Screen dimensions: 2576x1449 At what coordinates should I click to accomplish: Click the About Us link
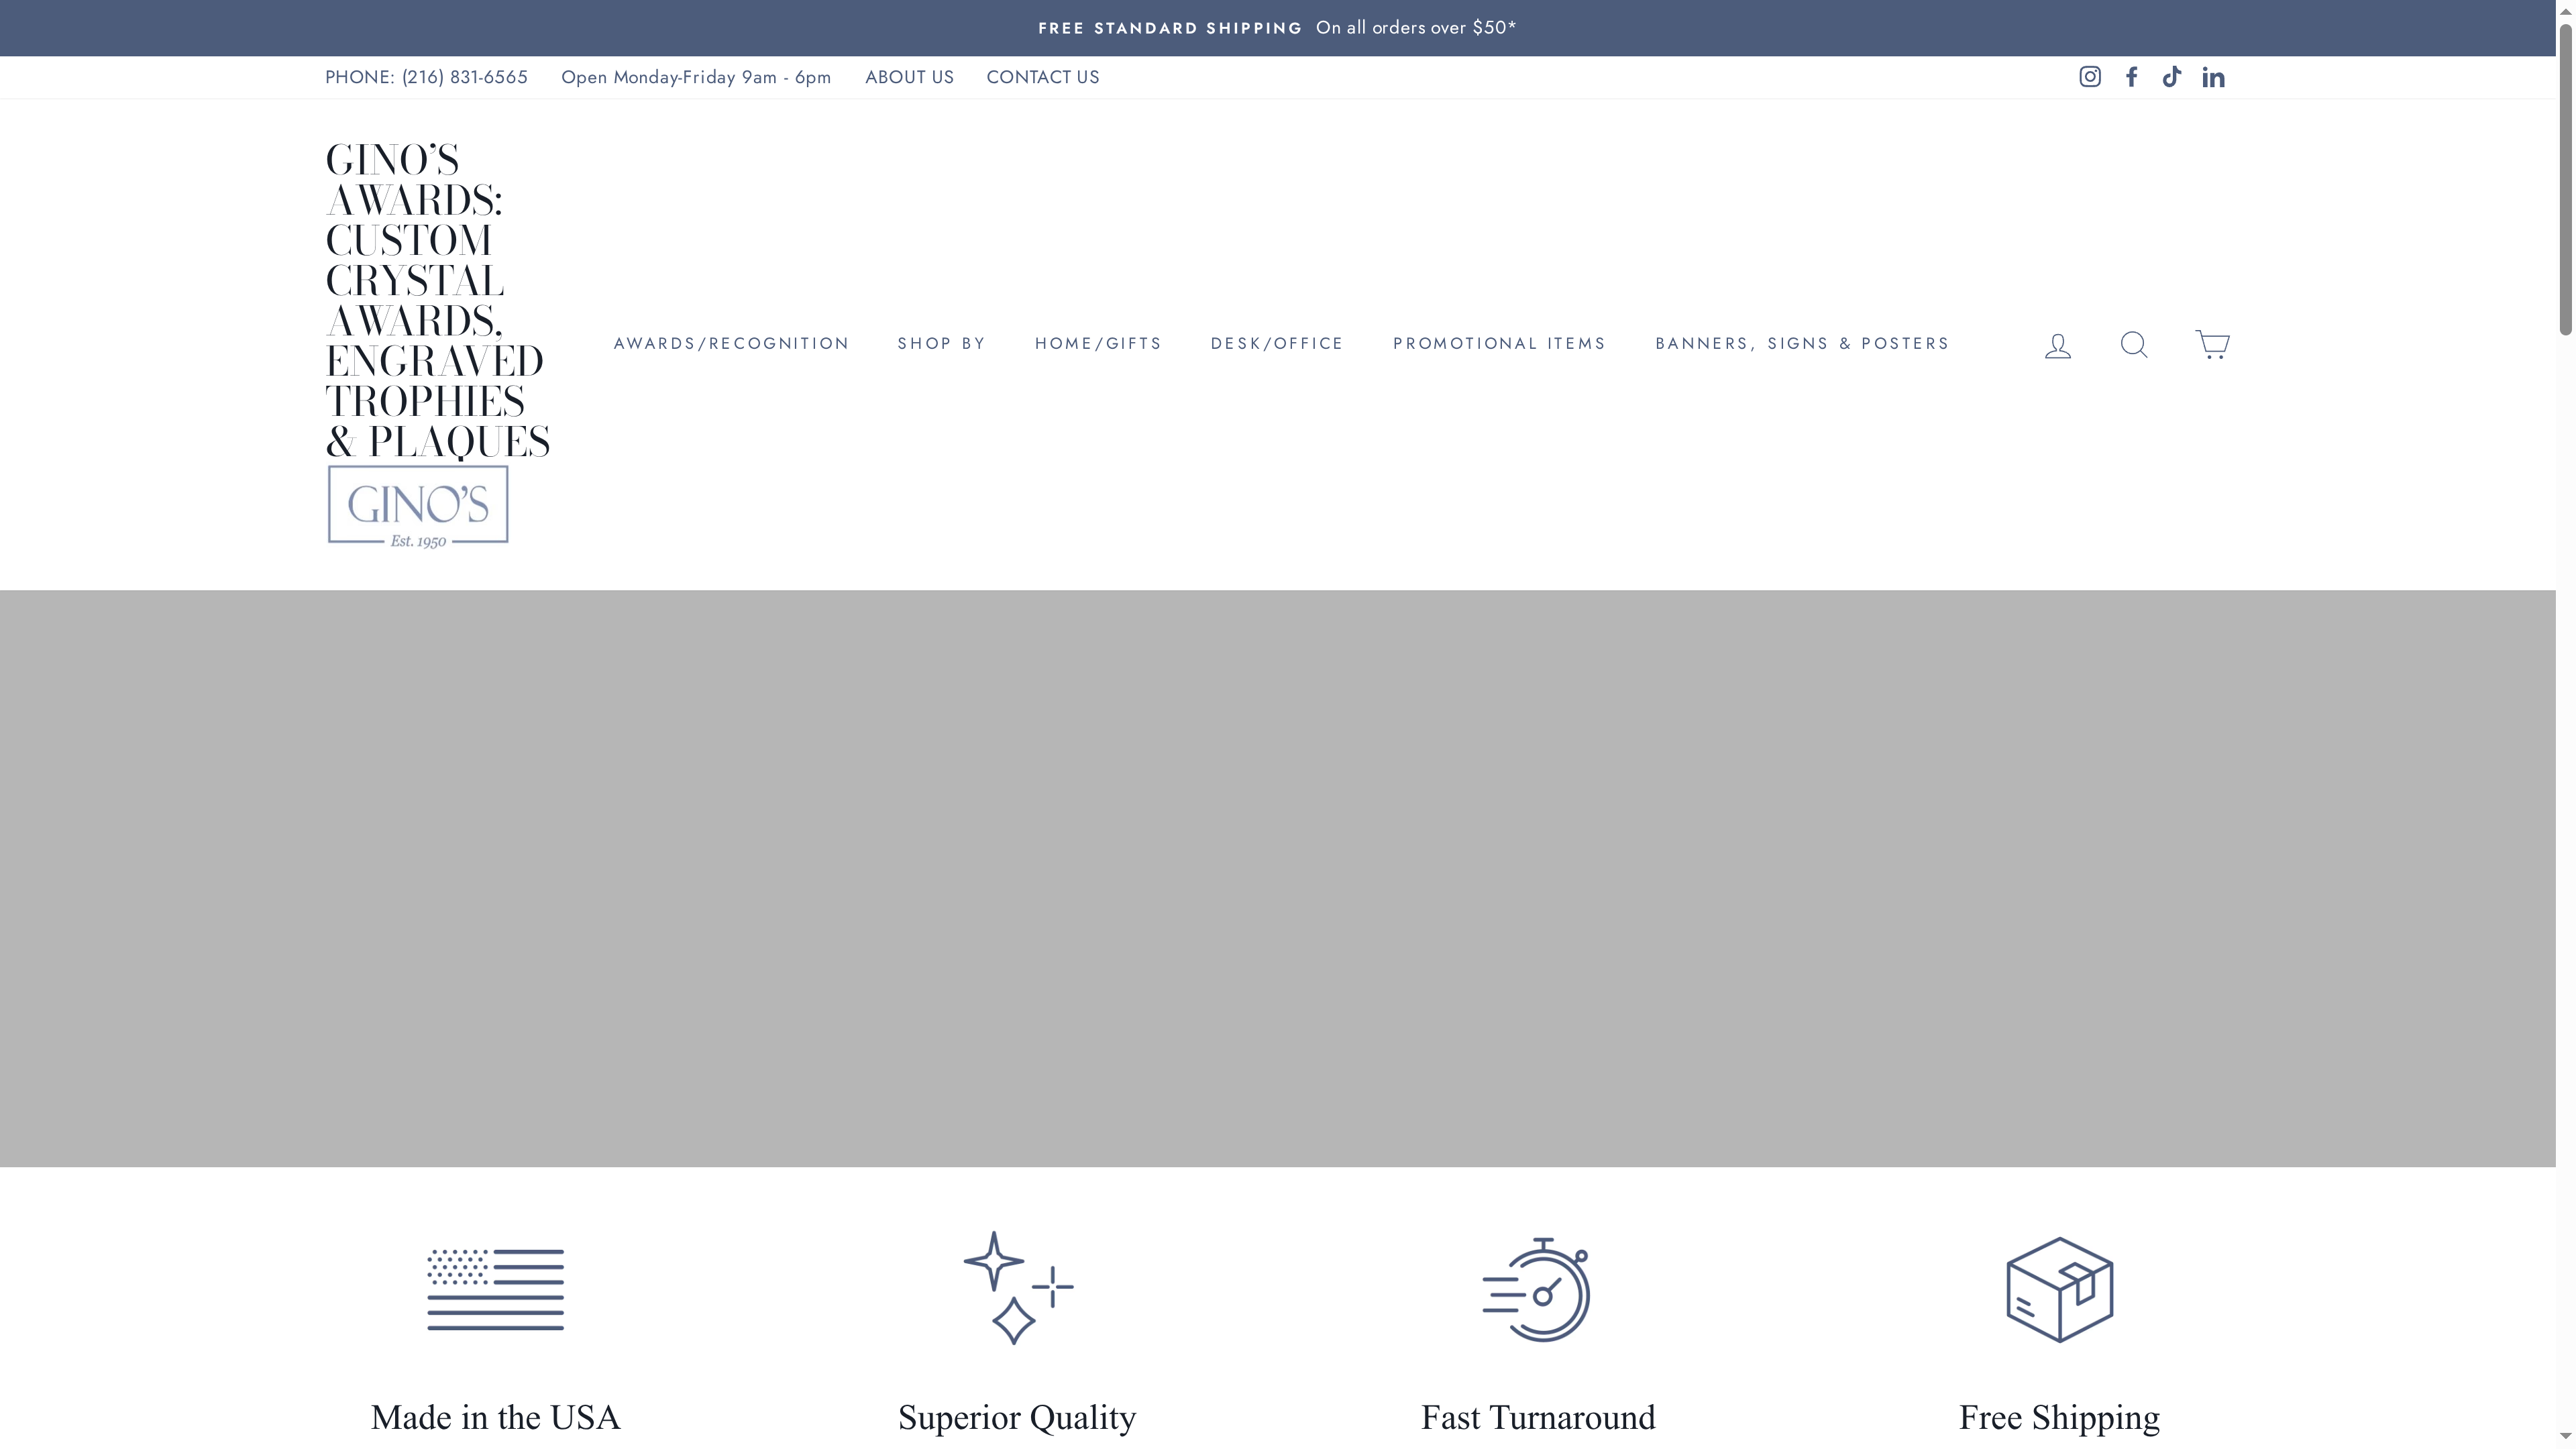909,77
